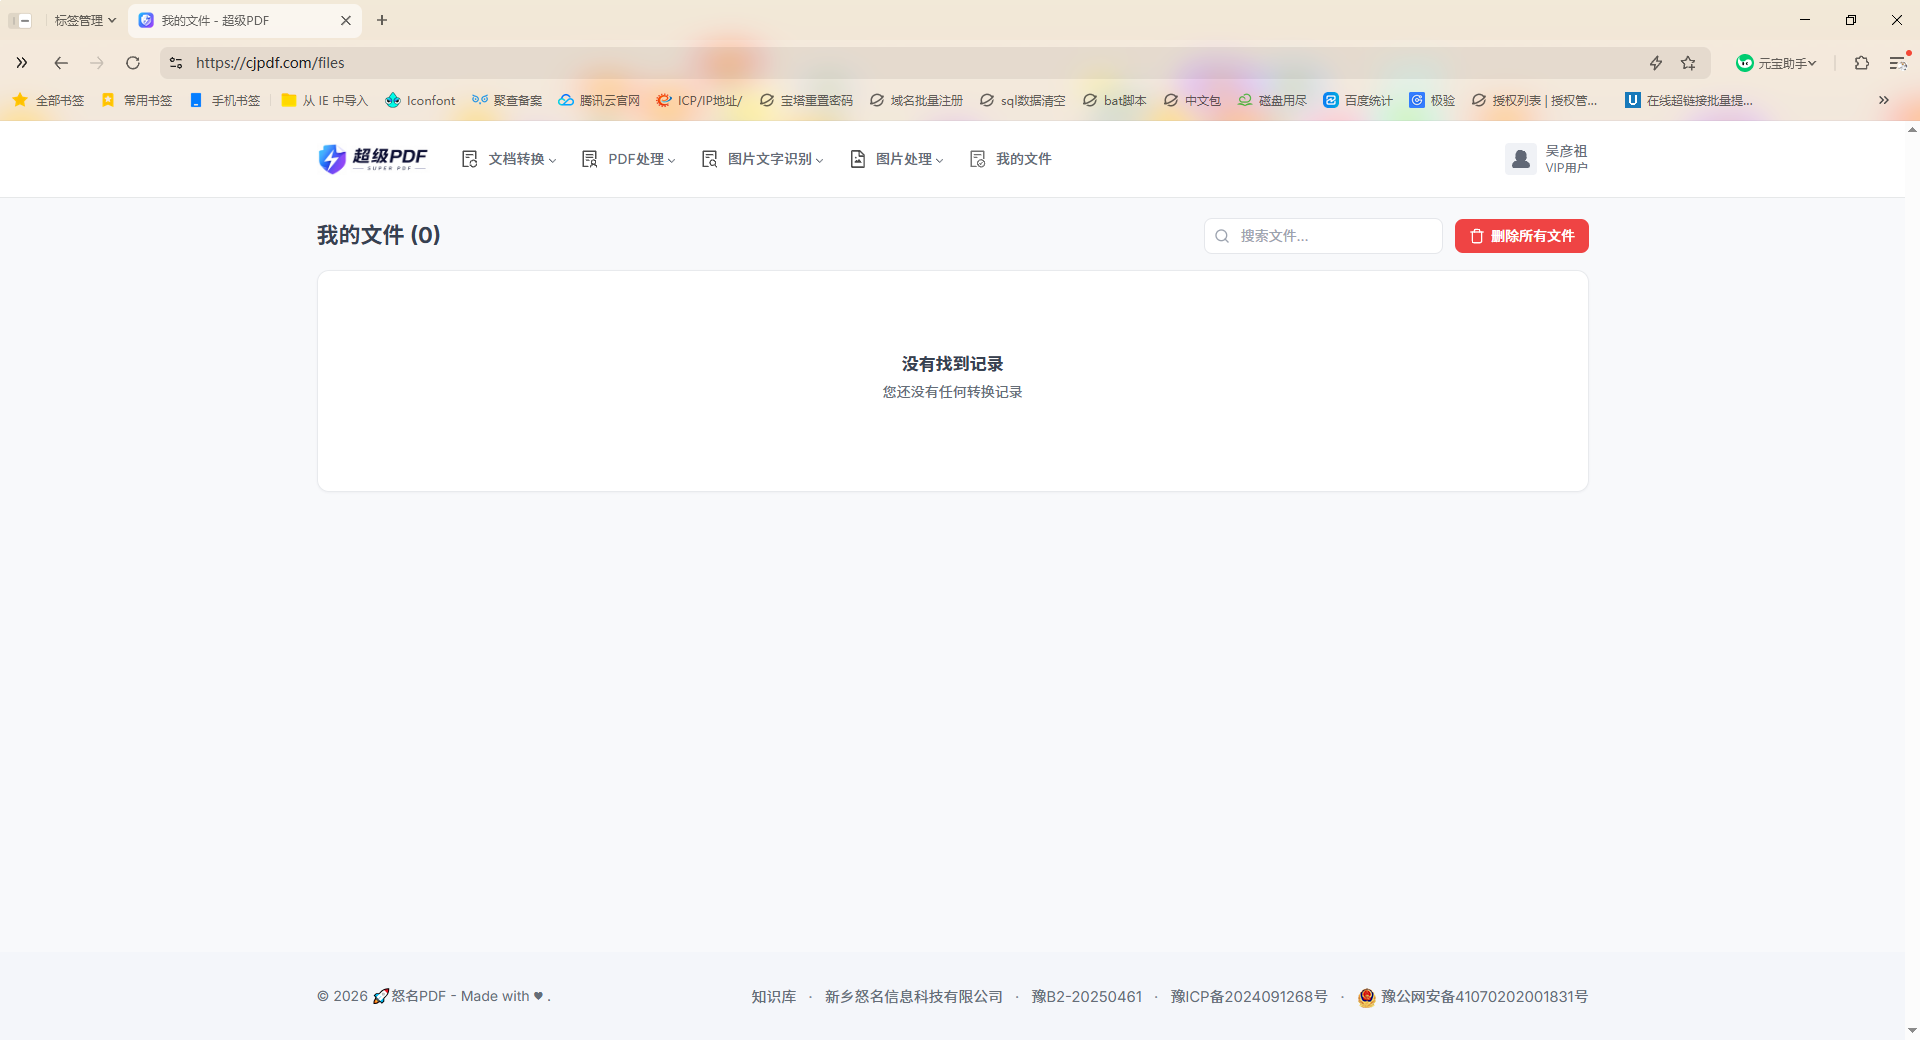Click the 超级PDF logo
Image resolution: width=1920 pixels, height=1040 pixels.
click(373, 159)
